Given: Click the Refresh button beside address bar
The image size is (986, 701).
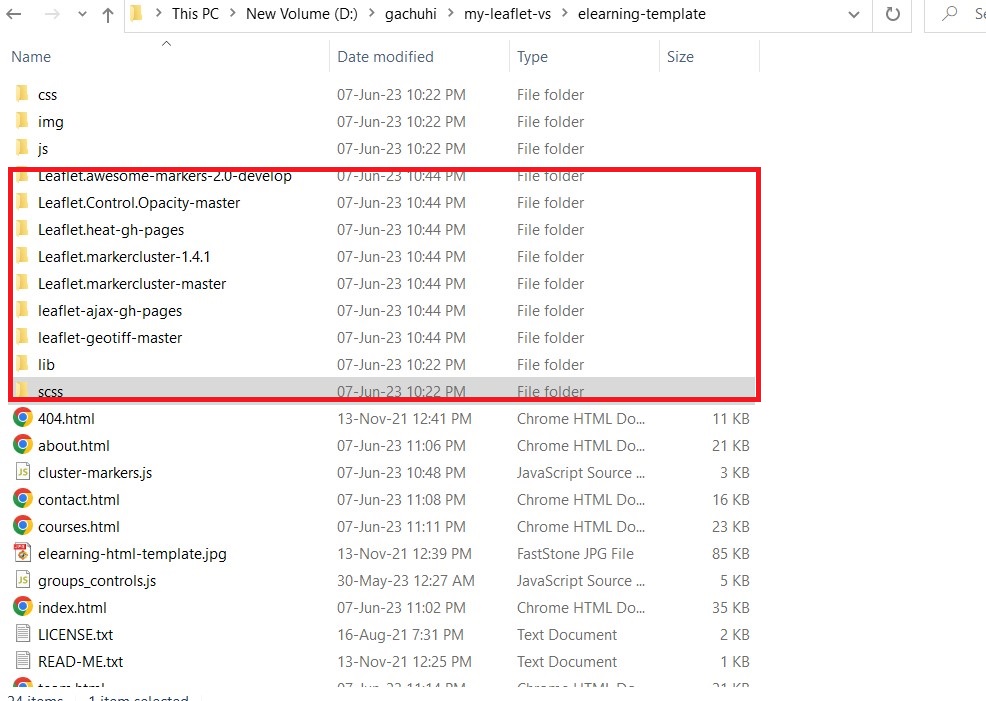Looking at the screenshot, I should pos(891,14).
